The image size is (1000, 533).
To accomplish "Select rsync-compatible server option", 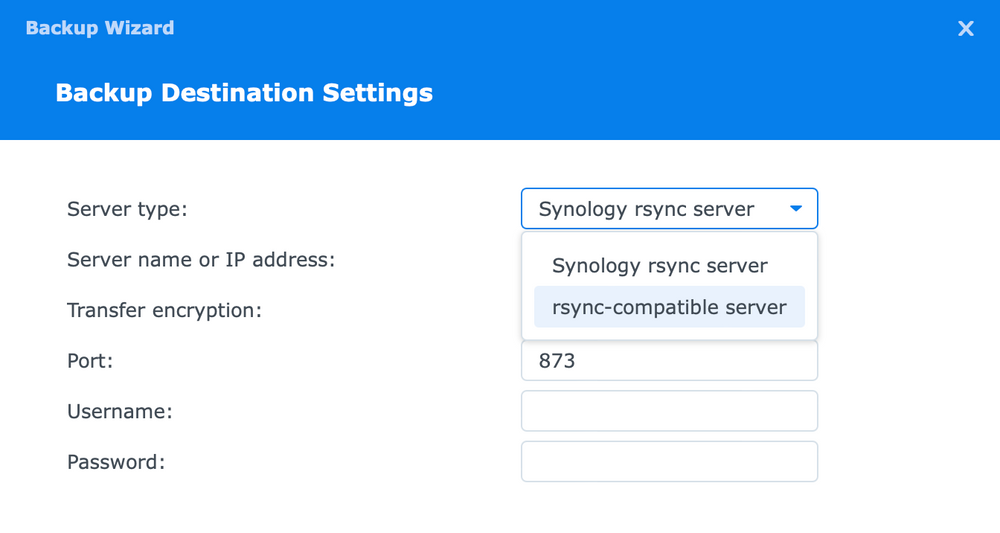I will tap(669, 307).
